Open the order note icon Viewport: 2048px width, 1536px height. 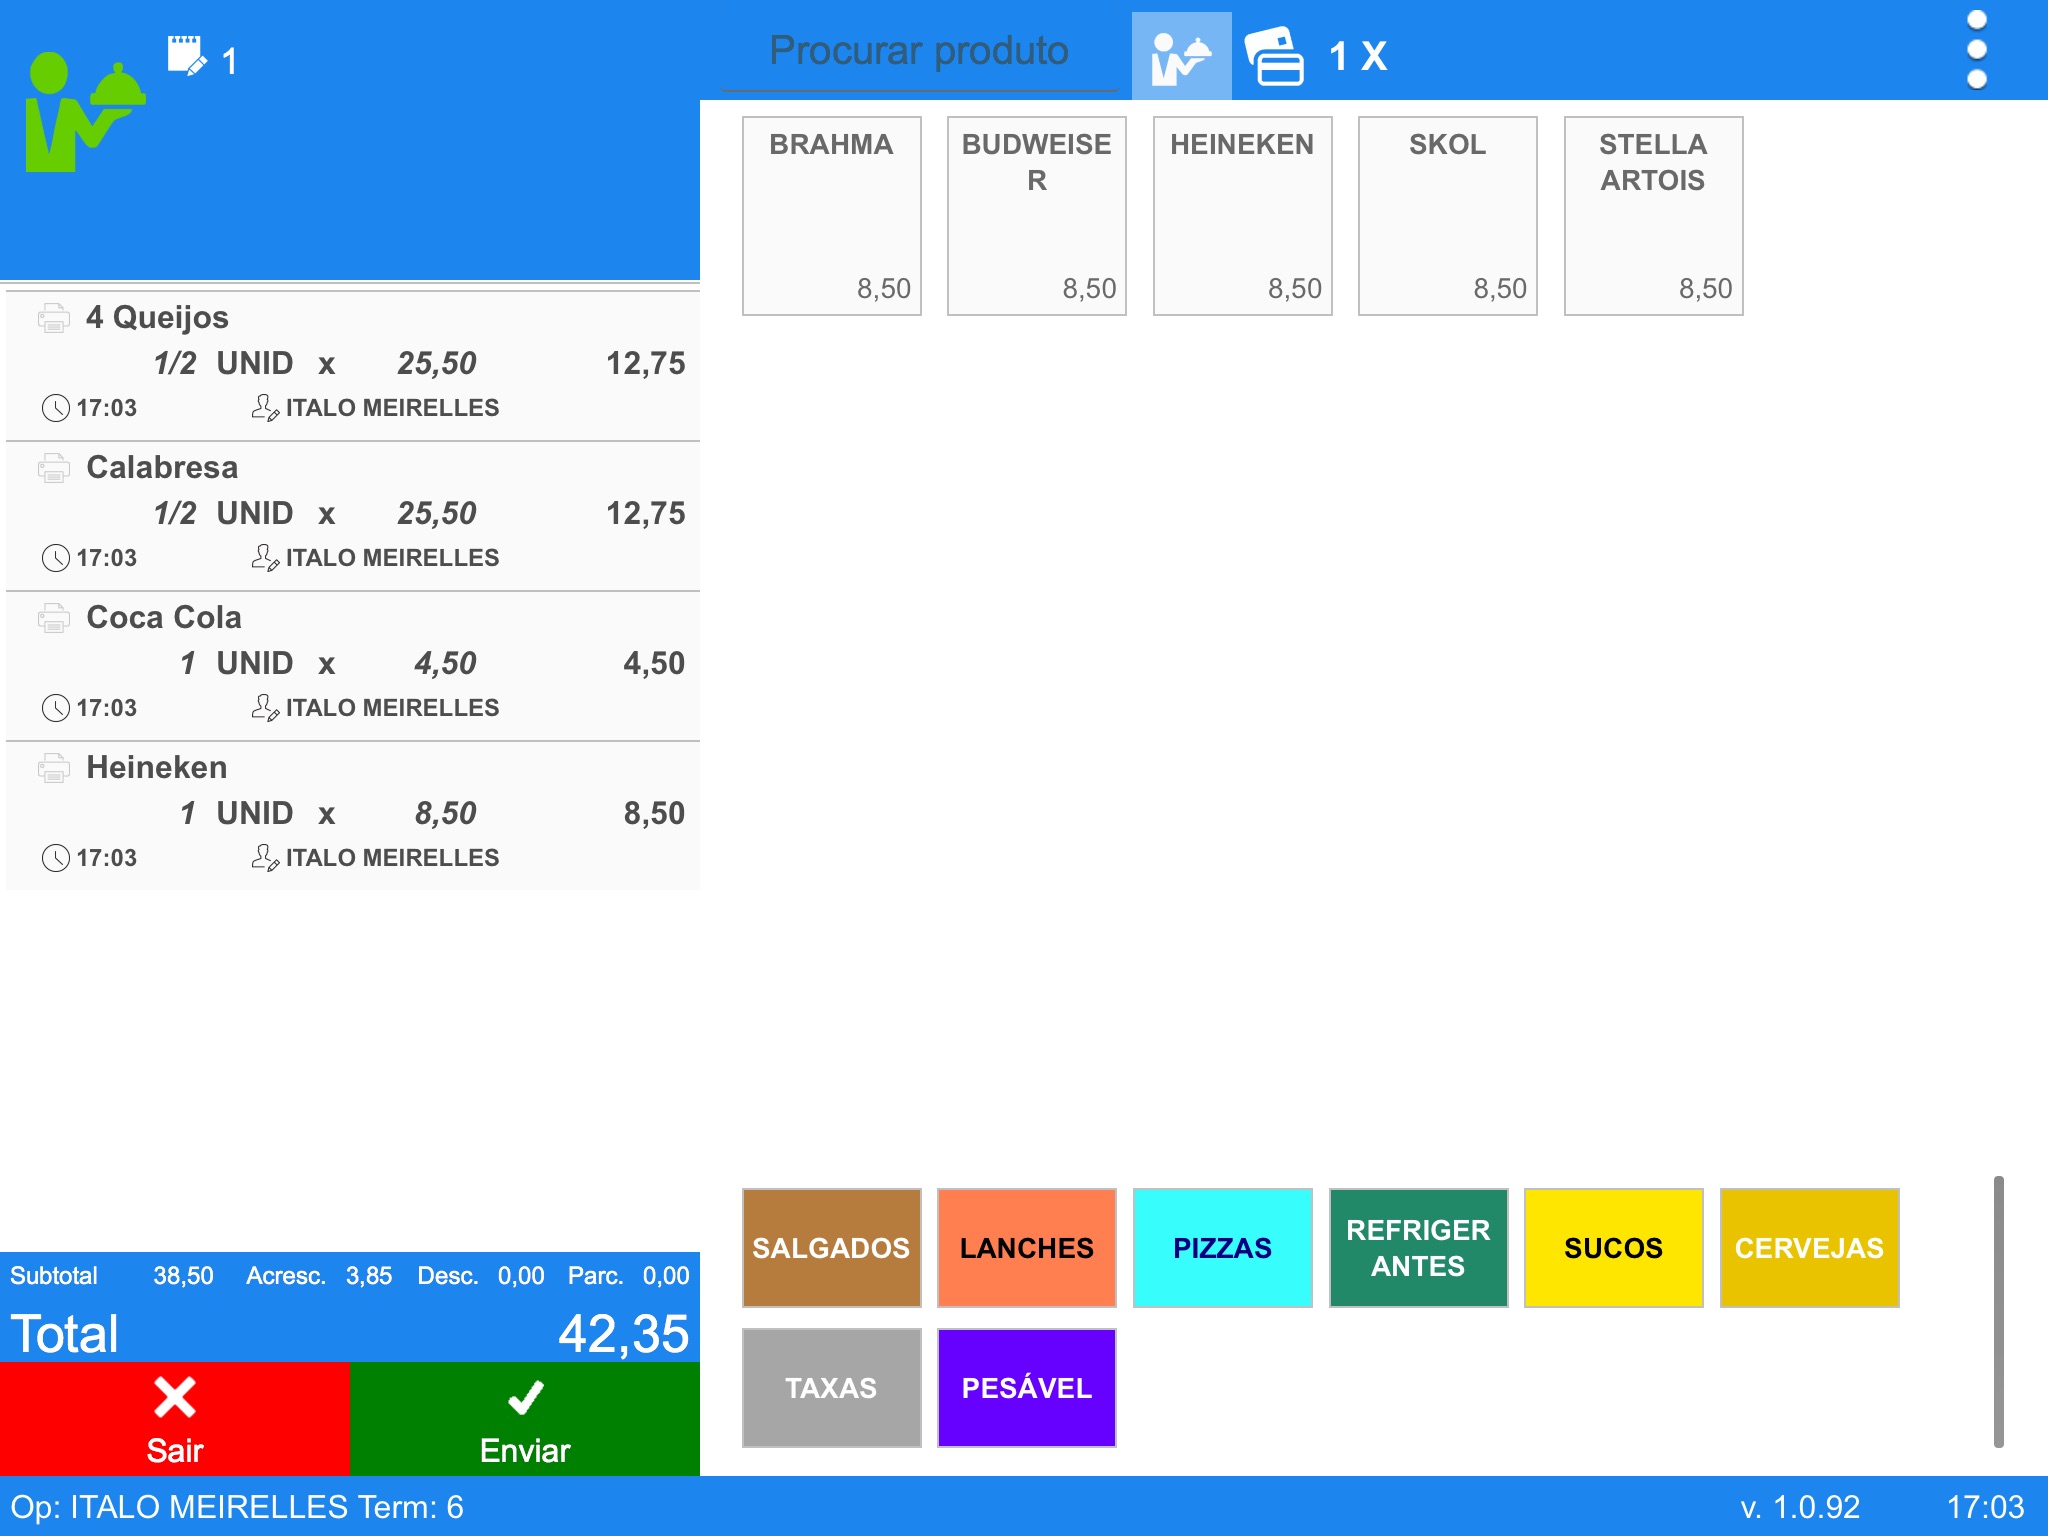[x=187, y=56]
